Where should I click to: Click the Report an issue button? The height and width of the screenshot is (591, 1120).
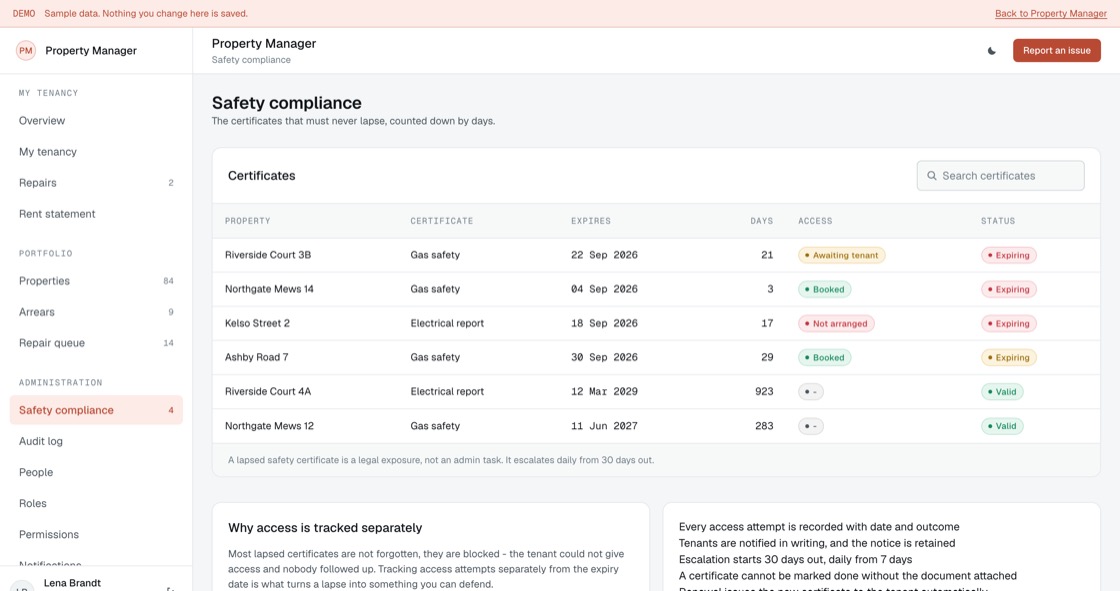pyautogui.click(x=1056, y=51)
